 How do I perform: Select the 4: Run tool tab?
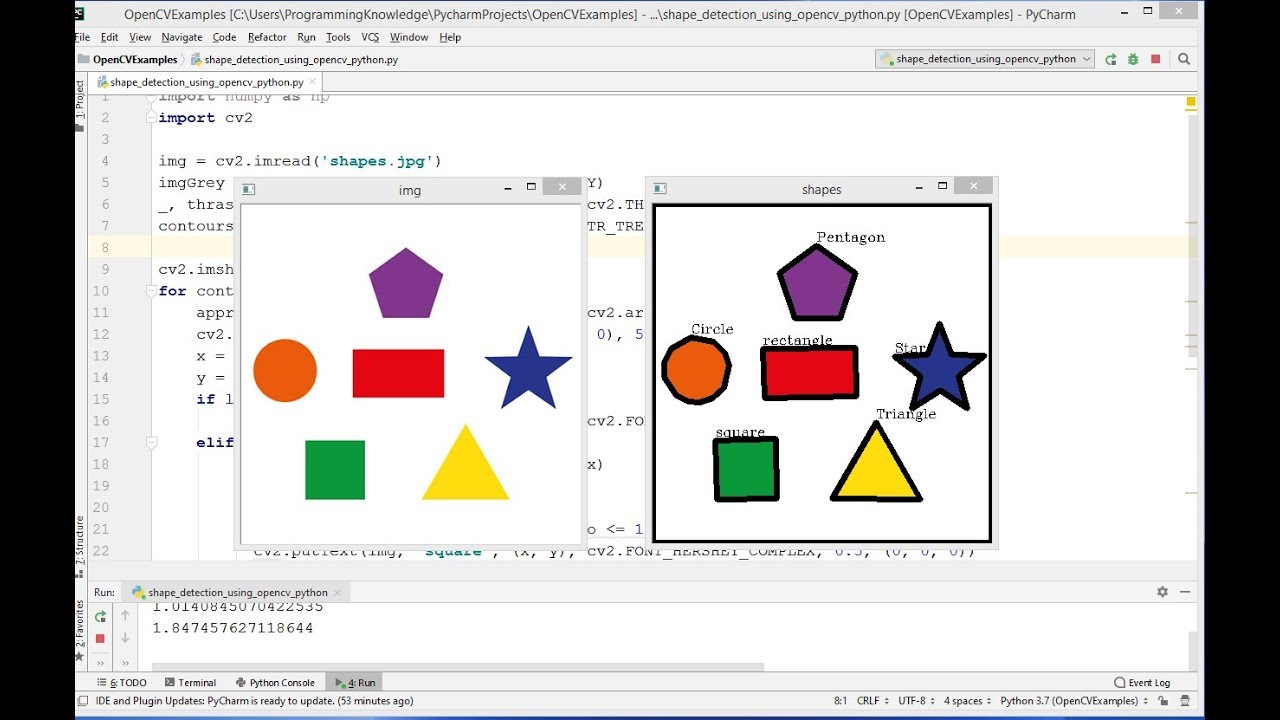click(354, 683)
